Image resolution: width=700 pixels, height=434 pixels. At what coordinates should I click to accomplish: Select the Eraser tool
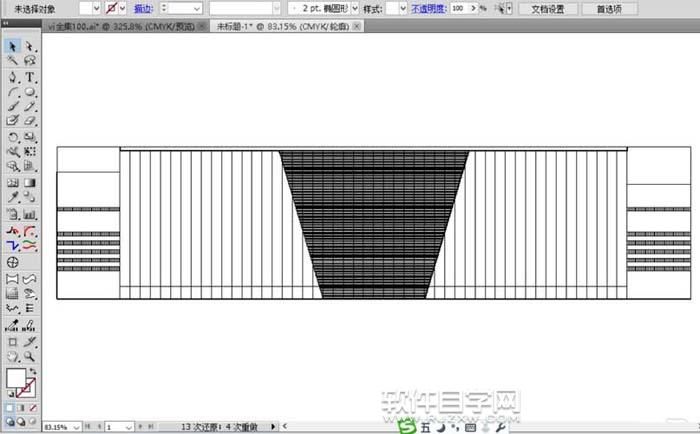(x=30, y=120)
